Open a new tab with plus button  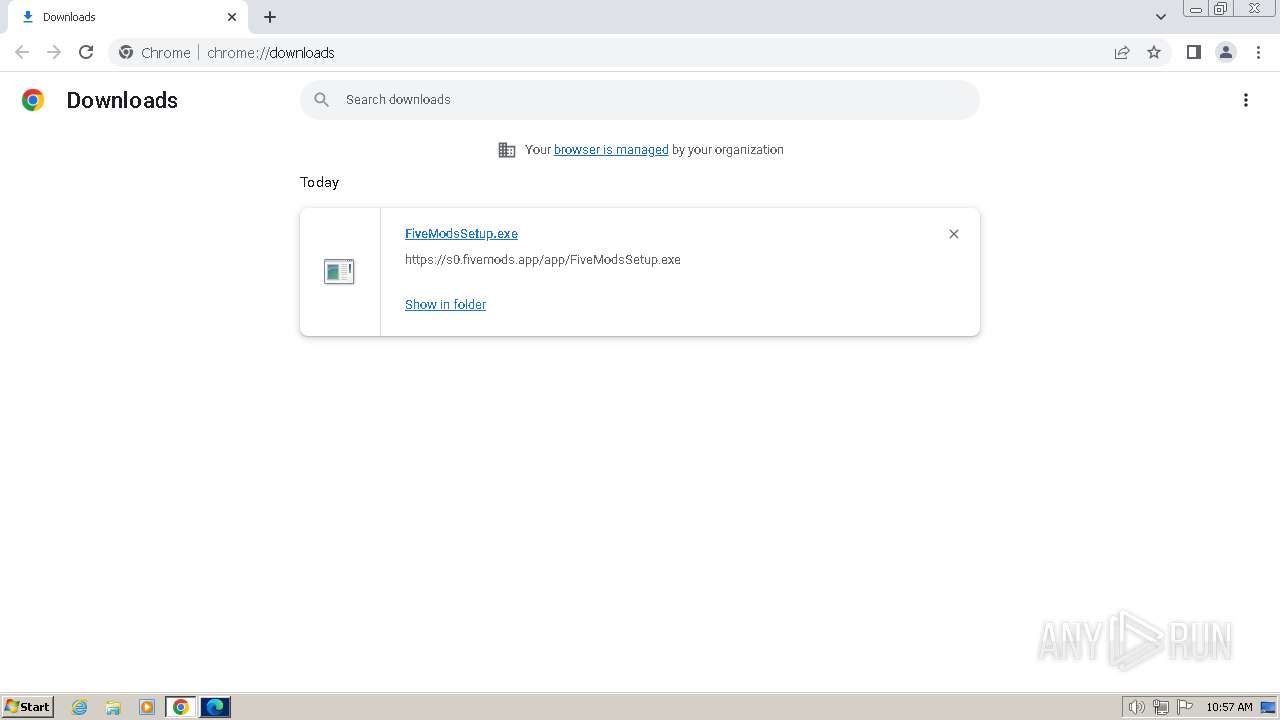(x=270, y=17)
